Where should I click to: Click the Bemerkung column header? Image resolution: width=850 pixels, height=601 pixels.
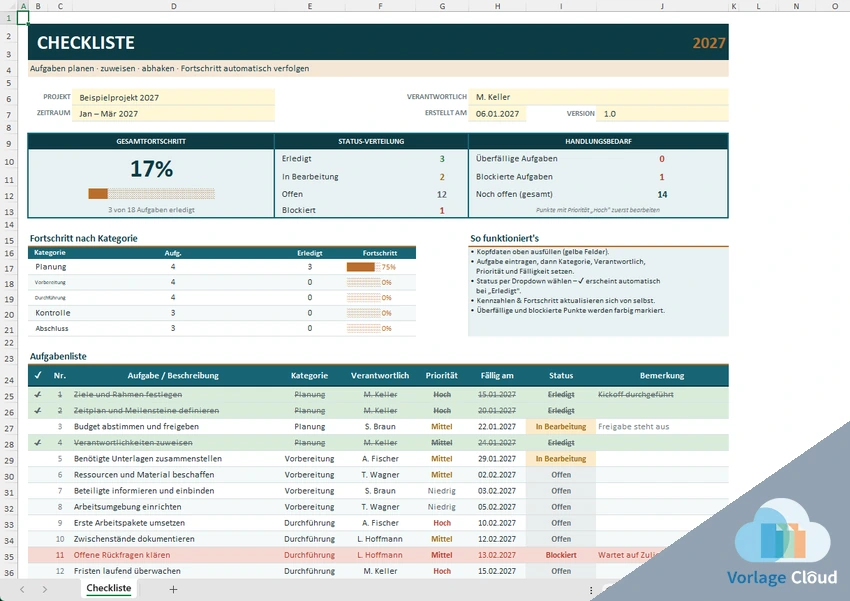662,376
